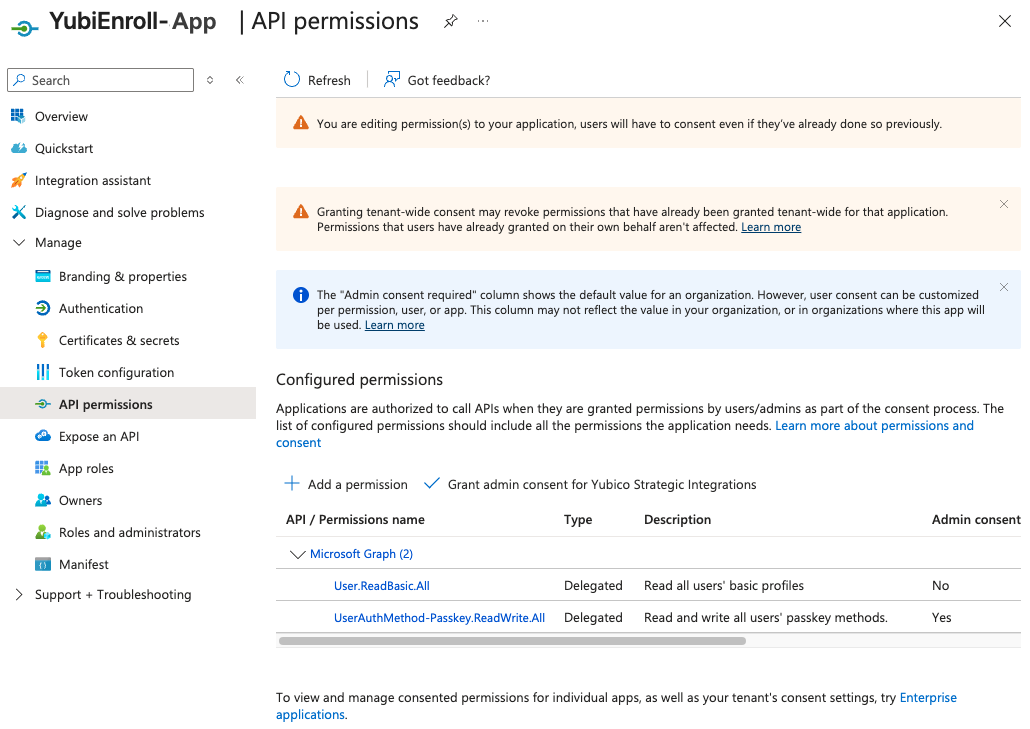Click the App roles icon
The width and height of the screenshot is (1030, 729).
point(43,468)
